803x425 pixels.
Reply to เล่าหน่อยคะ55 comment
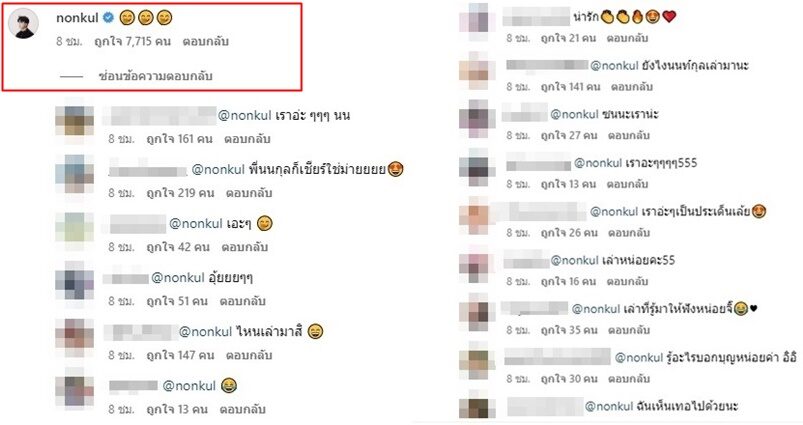click(x=627, y=281)
